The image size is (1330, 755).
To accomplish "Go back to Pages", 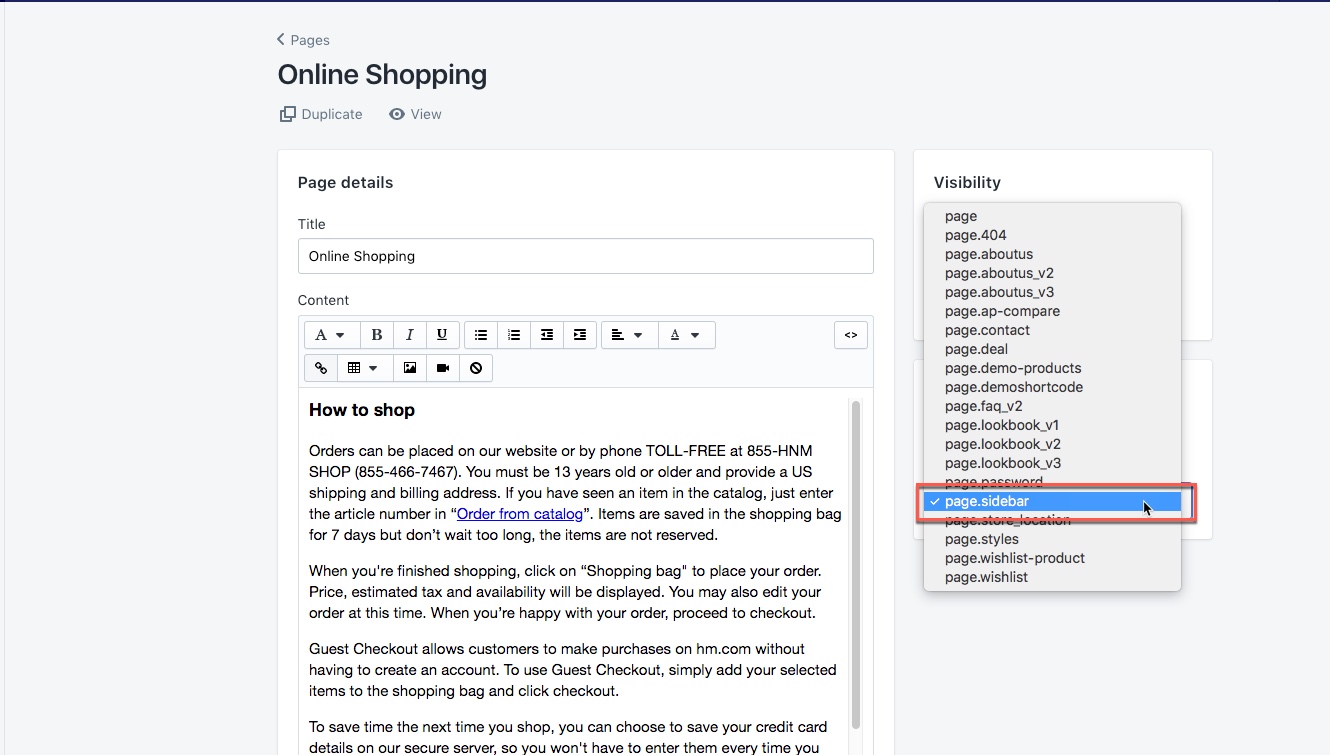I will [x=304, y=40].
